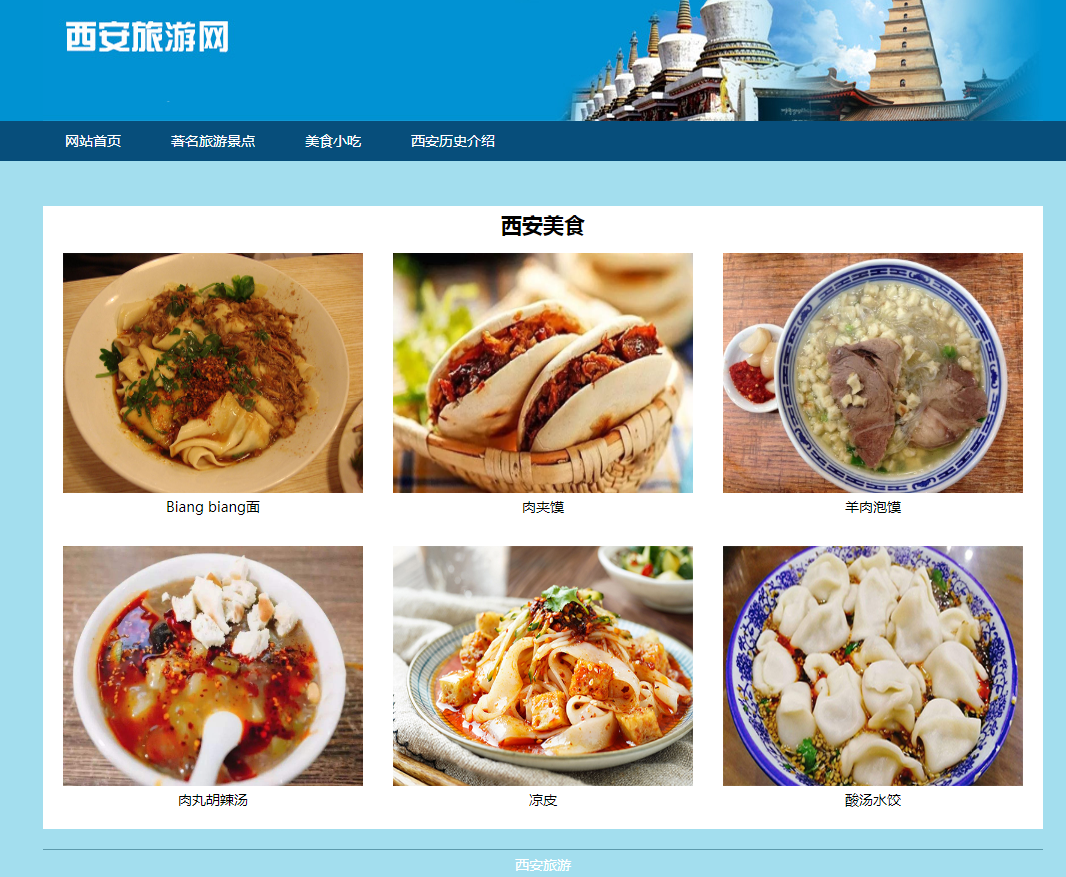Click the 羊肉泡馍 caption text
This screenshot has width=1066, height=877.
(873, 507)
